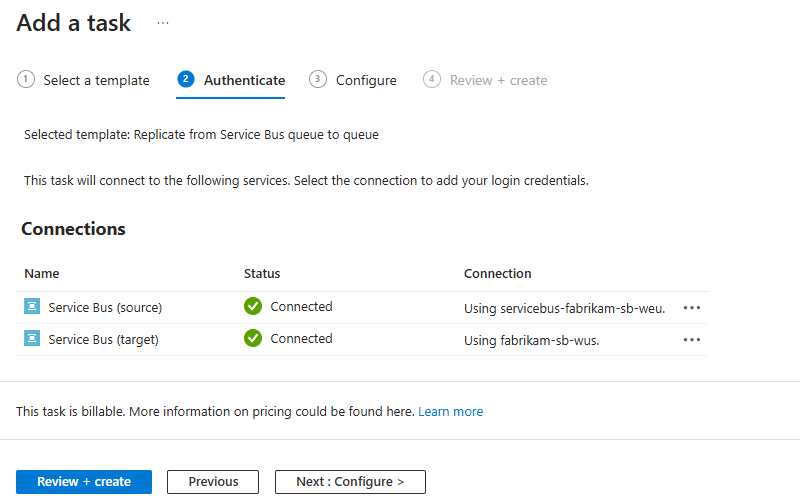Click the Name column header
The width and height of the screenshot is (800, 500).
(42, 273)
